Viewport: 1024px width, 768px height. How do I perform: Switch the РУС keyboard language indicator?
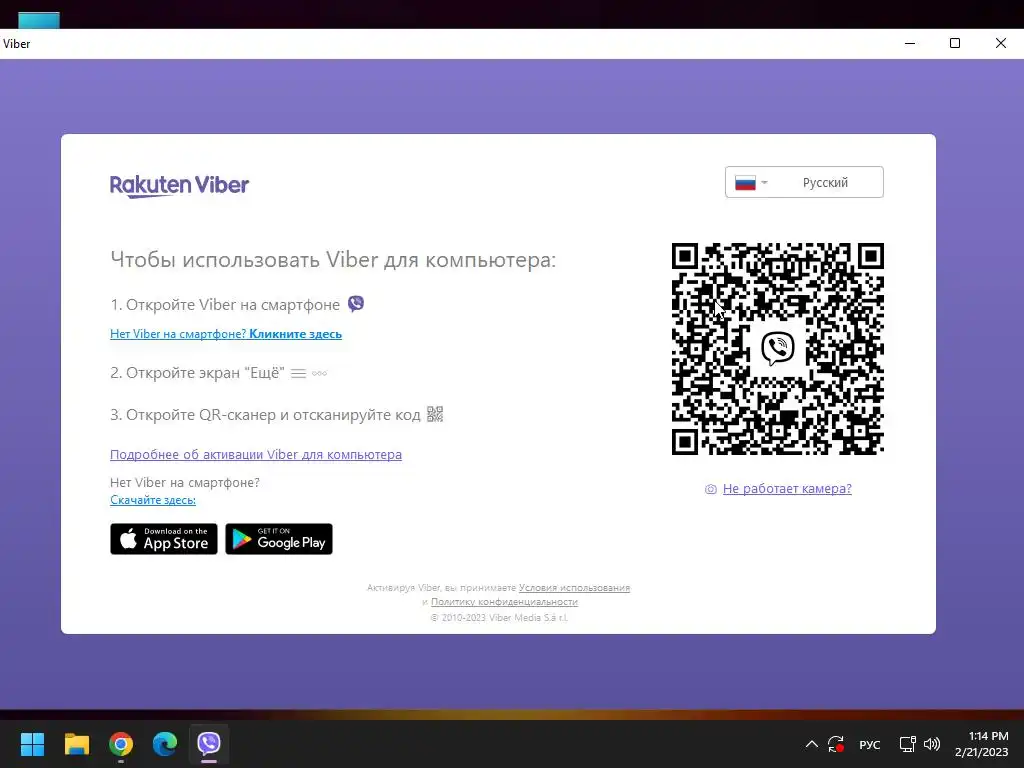[869, 744]
